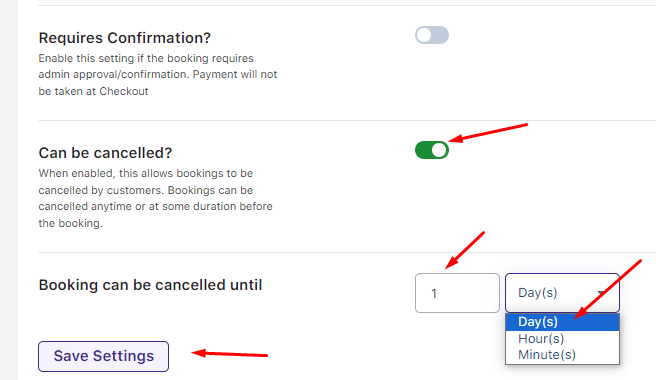Enable the Requires Confirmation toggle
656x380 pixels.
(432, 35)
